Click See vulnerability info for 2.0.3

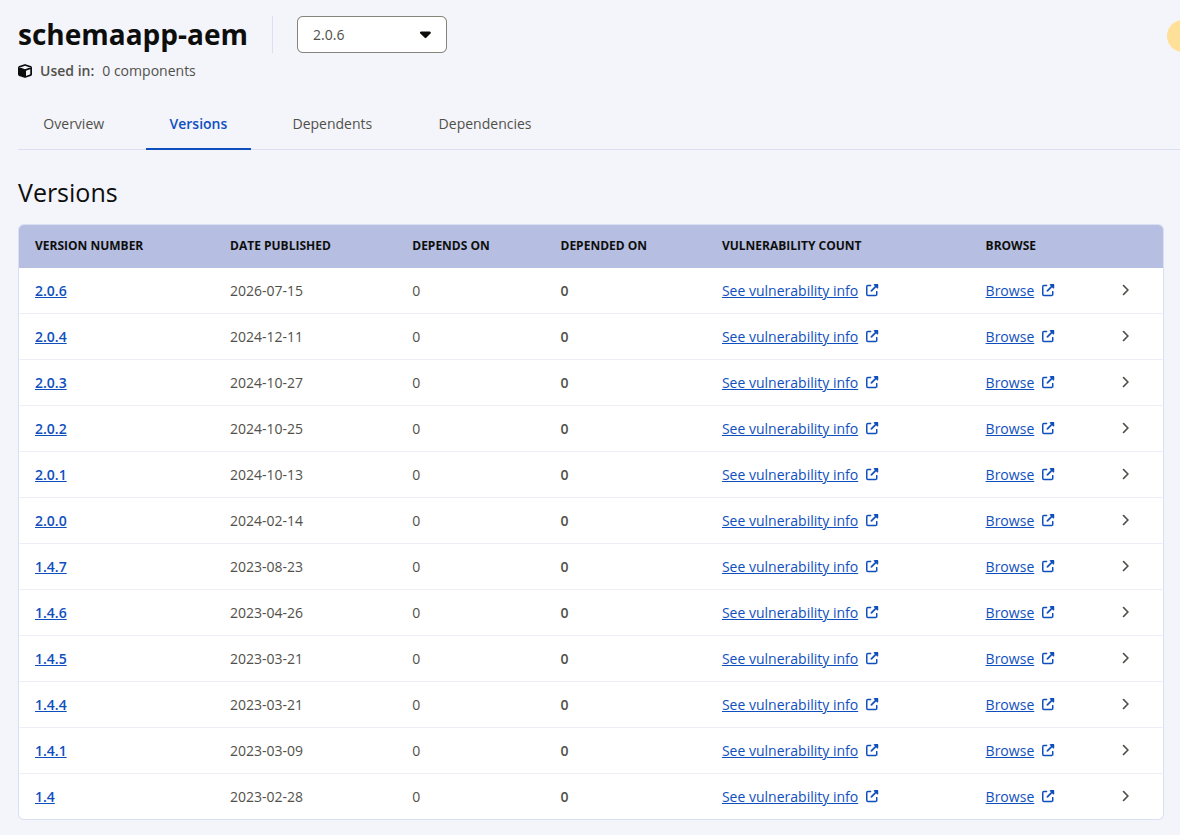[x=789, y=383]
